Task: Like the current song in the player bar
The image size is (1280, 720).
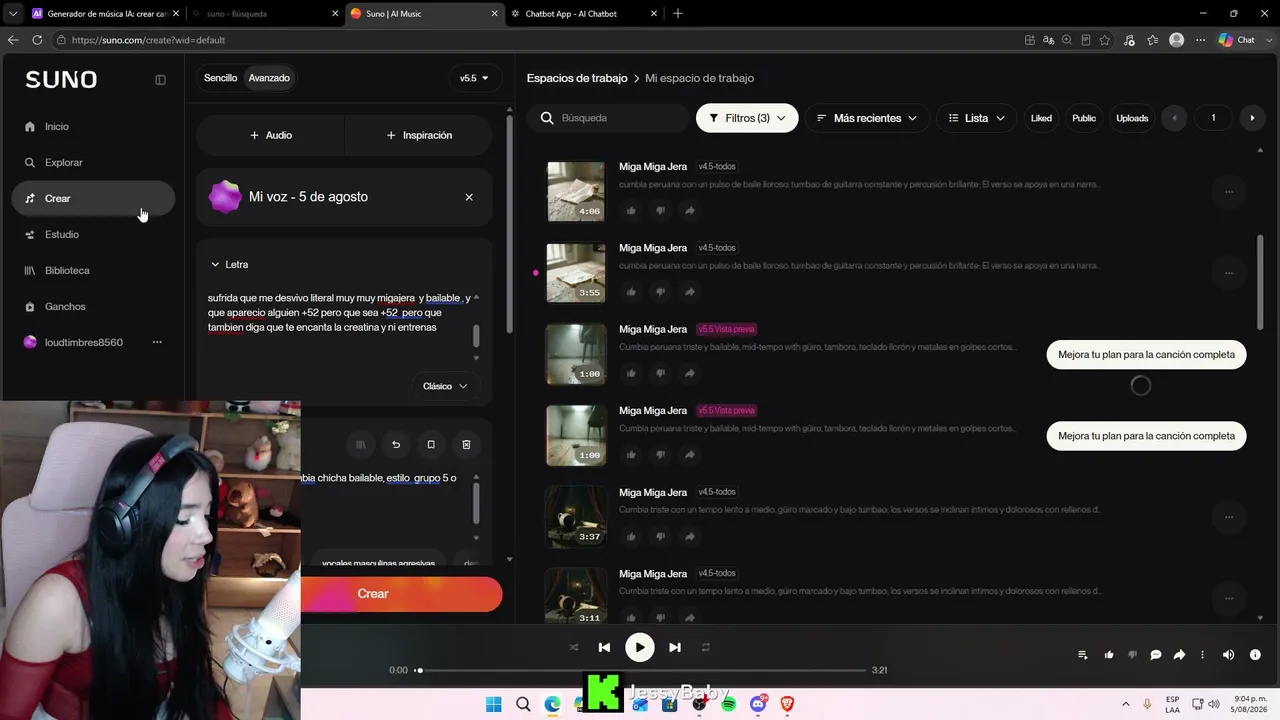Action: click(1109, 655)
